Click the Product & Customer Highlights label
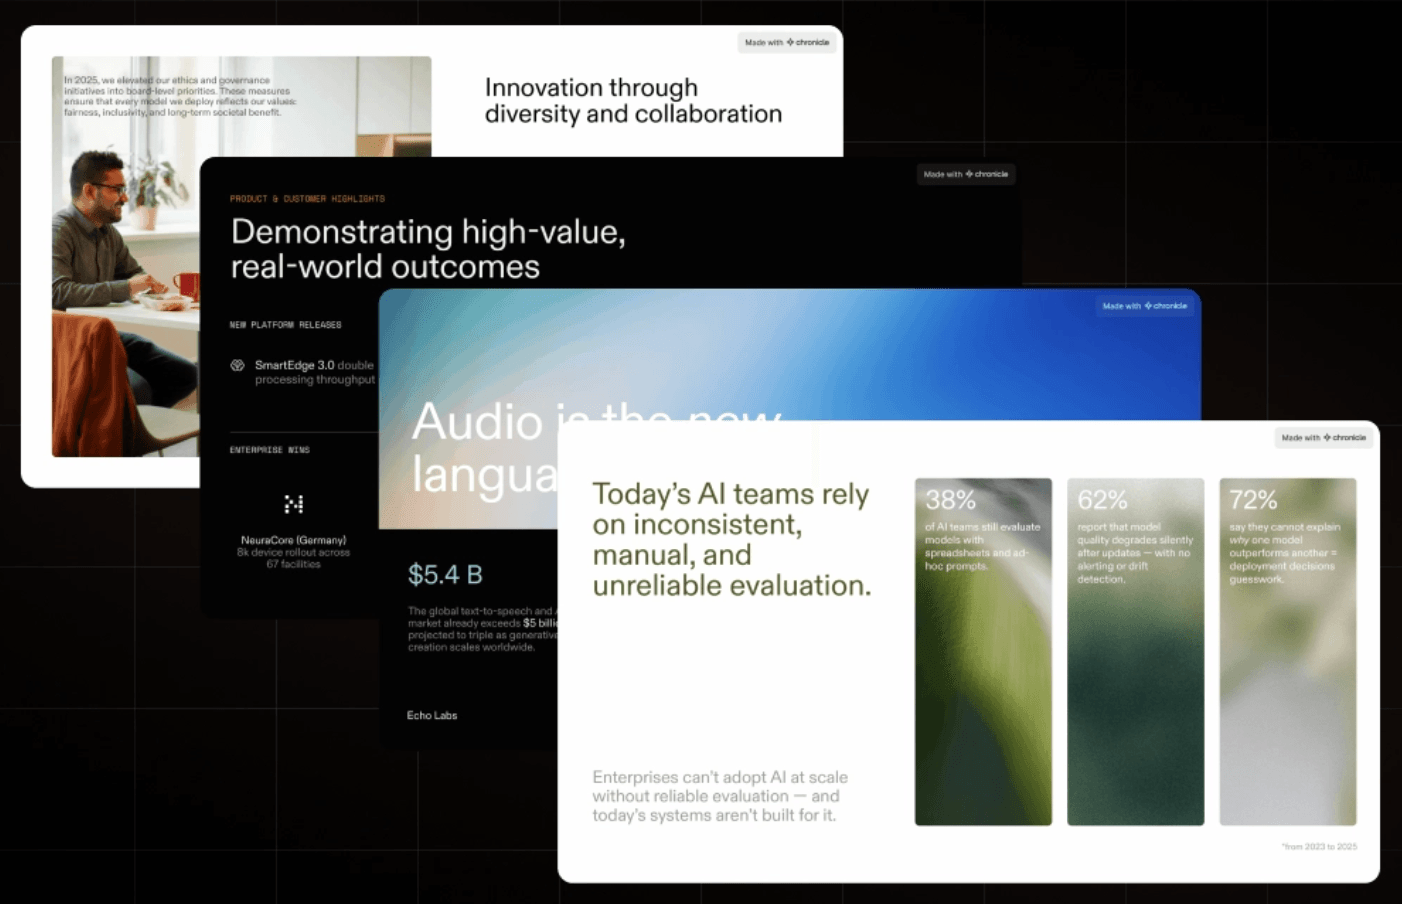This screenshot has height=904, width=1402. tap(307, 199)
